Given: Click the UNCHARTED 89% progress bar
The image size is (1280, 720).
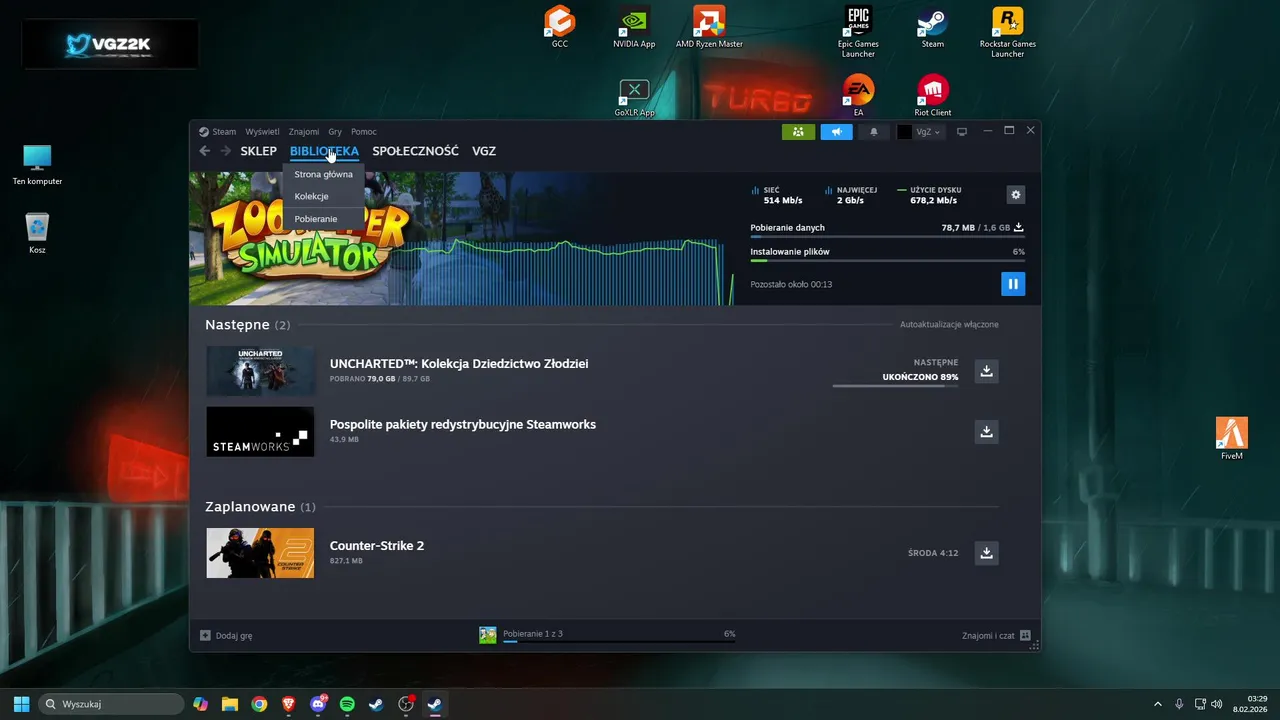Looking at the screenshot, I should coord(895,386).
